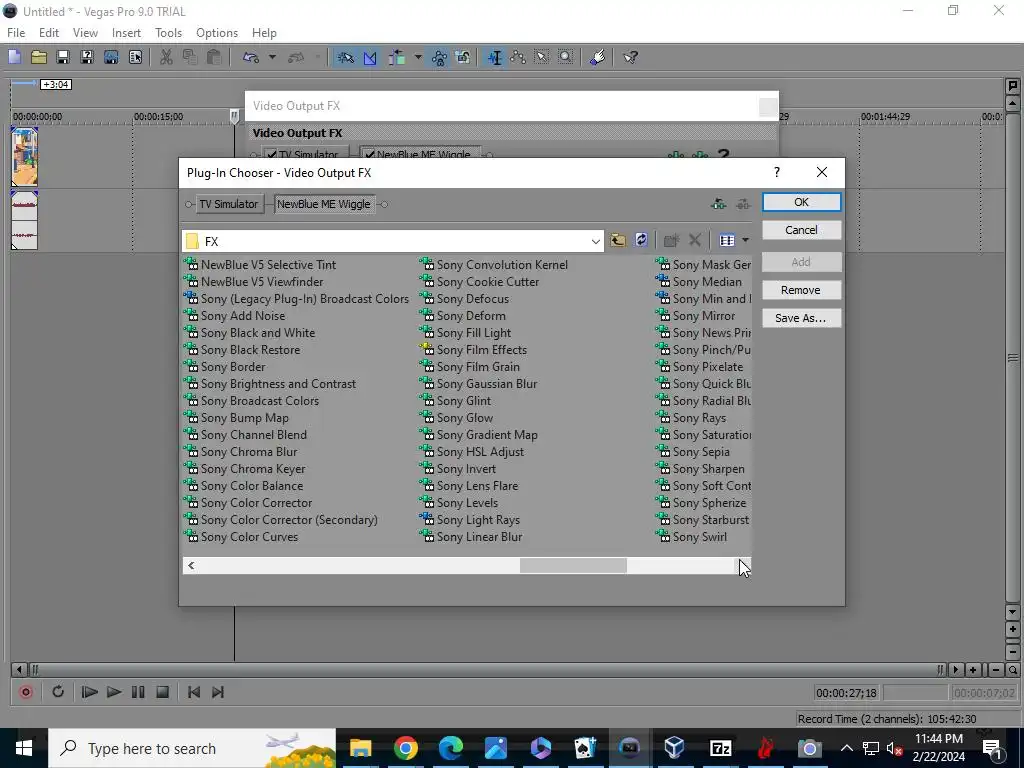1024x768 pixels.
Task: Select Sony Film Effects plug-in
Action: pos(473,350)
